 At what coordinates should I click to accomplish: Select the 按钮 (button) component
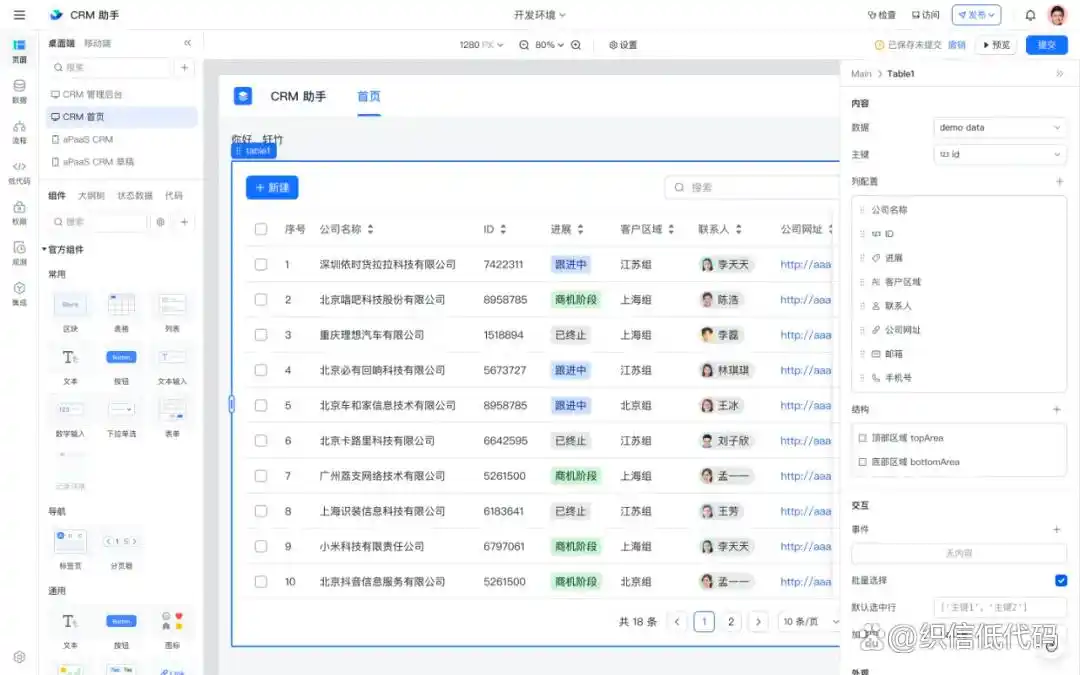pos(121,359)
